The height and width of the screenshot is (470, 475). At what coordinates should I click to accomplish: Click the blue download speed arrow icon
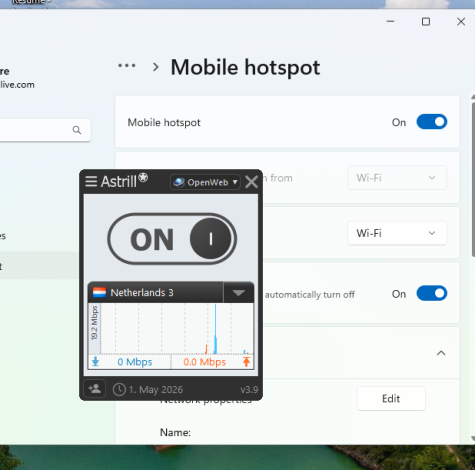coord(96,362)
